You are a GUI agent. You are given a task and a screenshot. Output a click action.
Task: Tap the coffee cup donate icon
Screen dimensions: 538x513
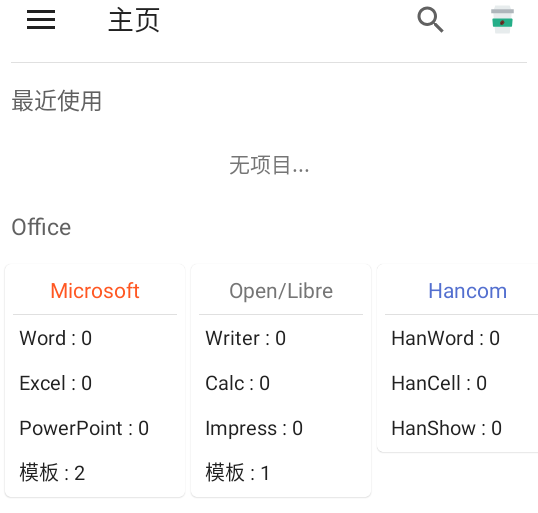502,20
